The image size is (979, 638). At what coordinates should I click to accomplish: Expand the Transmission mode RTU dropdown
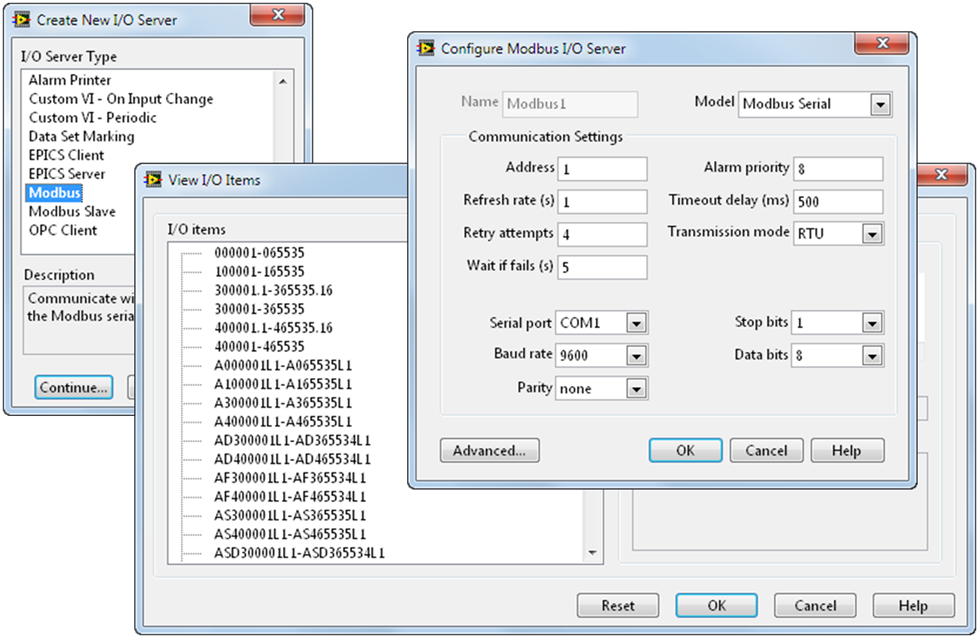(872, 234)
